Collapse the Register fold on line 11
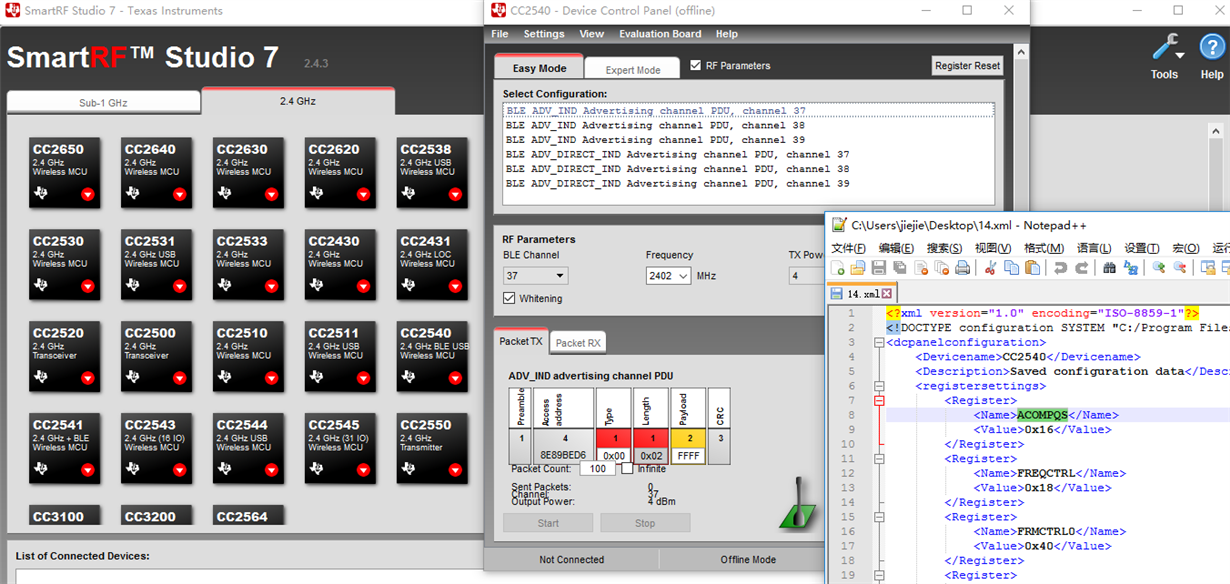 click(879, 459)
